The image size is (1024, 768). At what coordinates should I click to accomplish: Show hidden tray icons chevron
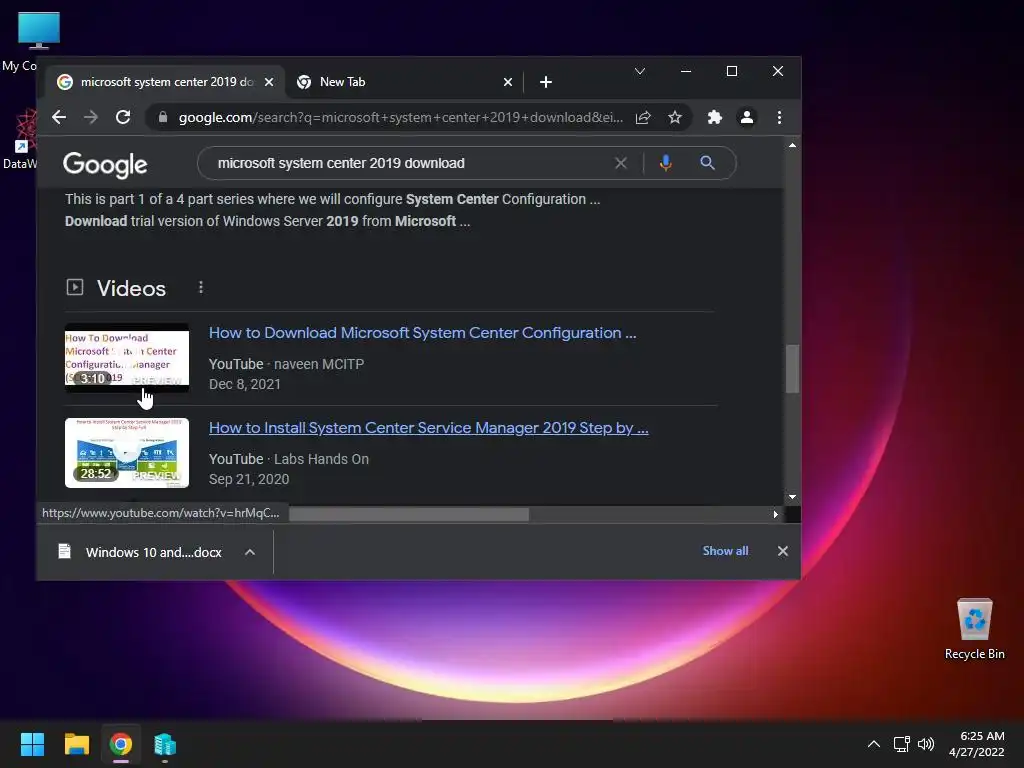873,744
